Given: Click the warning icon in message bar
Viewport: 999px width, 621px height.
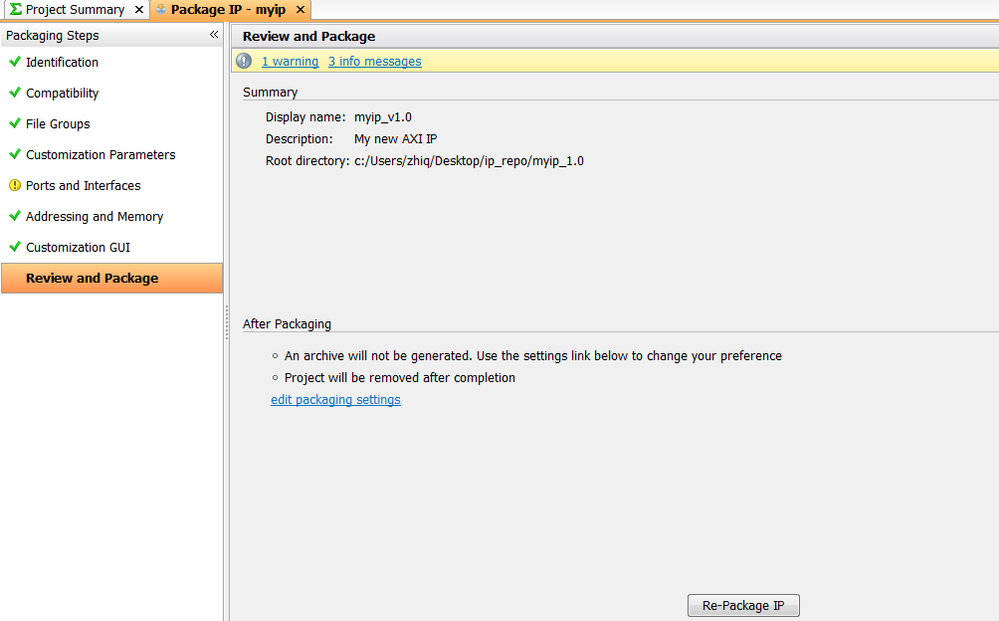Looking at the screenshot, I should (244, 62).
